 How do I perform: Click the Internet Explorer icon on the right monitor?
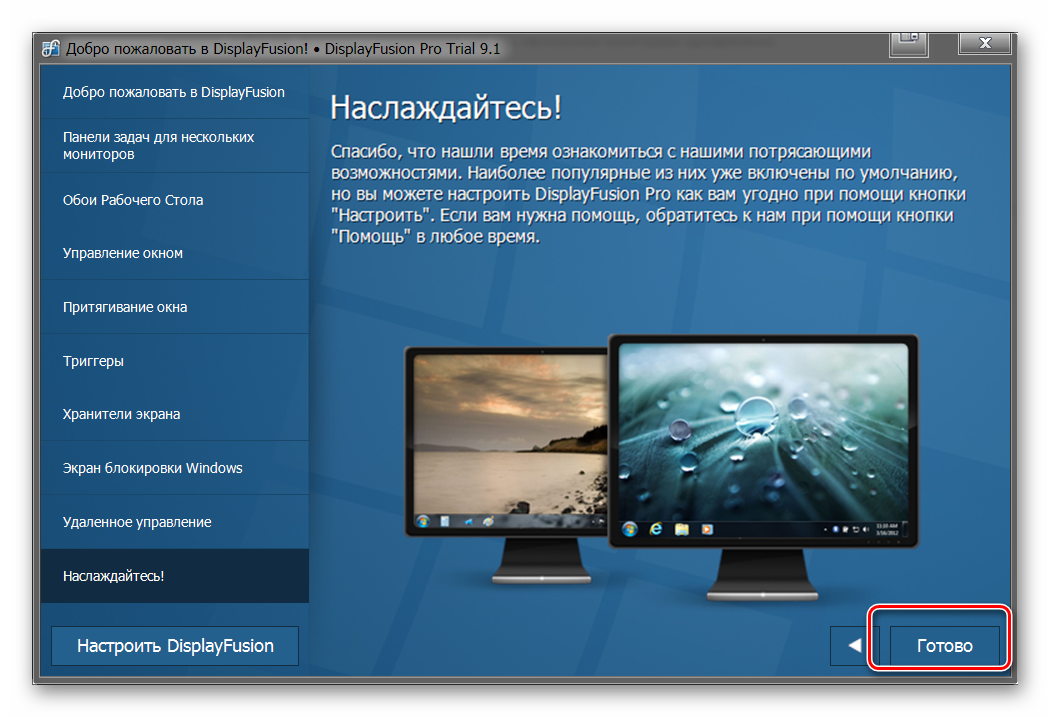tap(656, 529)
